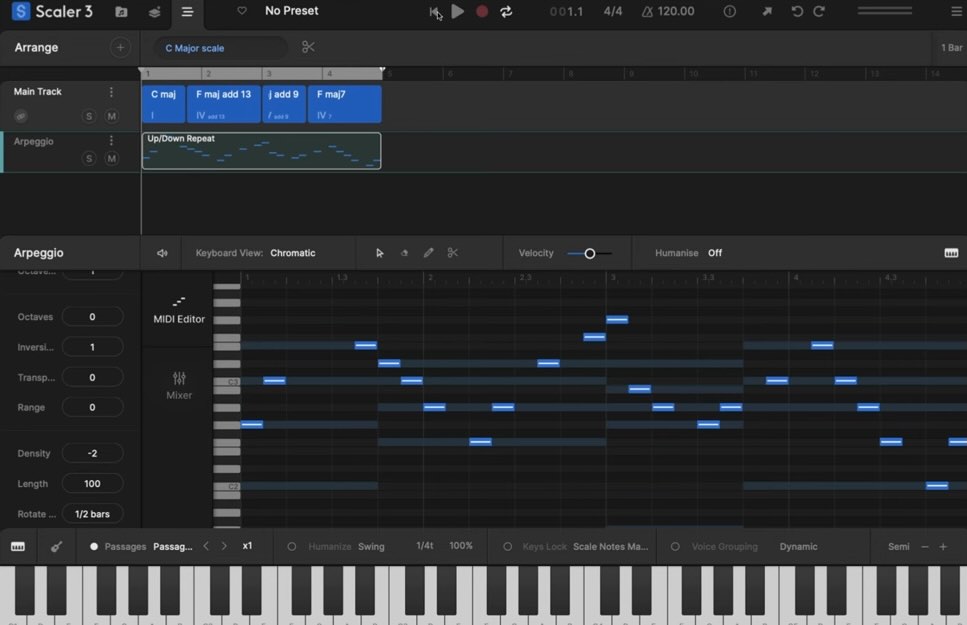Select the pencil draw tool

429,253
